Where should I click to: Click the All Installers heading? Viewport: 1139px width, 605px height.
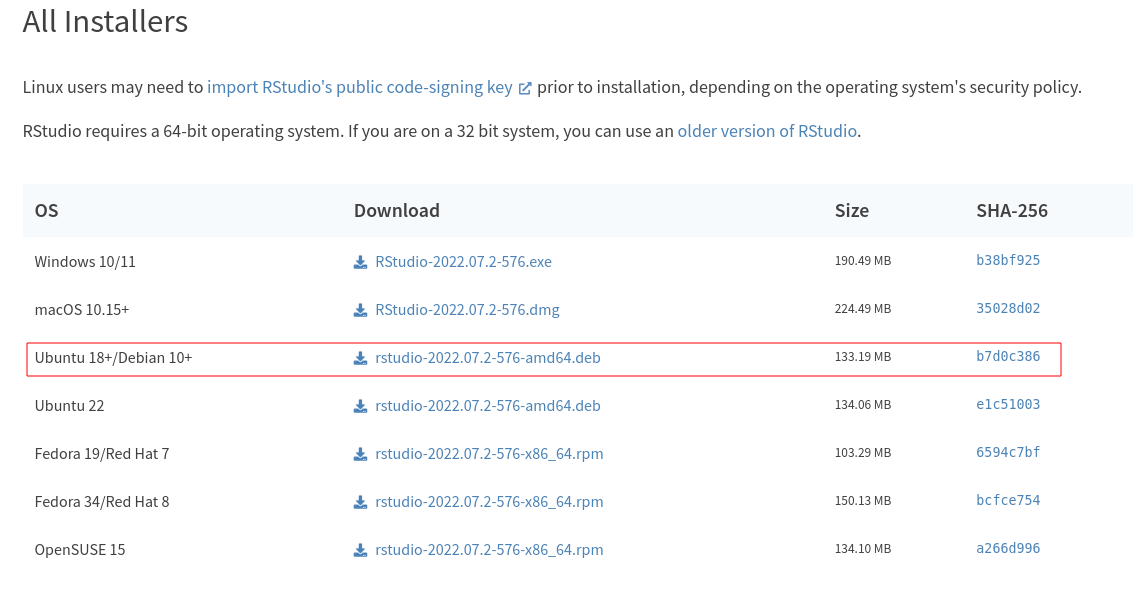(105, 21)
